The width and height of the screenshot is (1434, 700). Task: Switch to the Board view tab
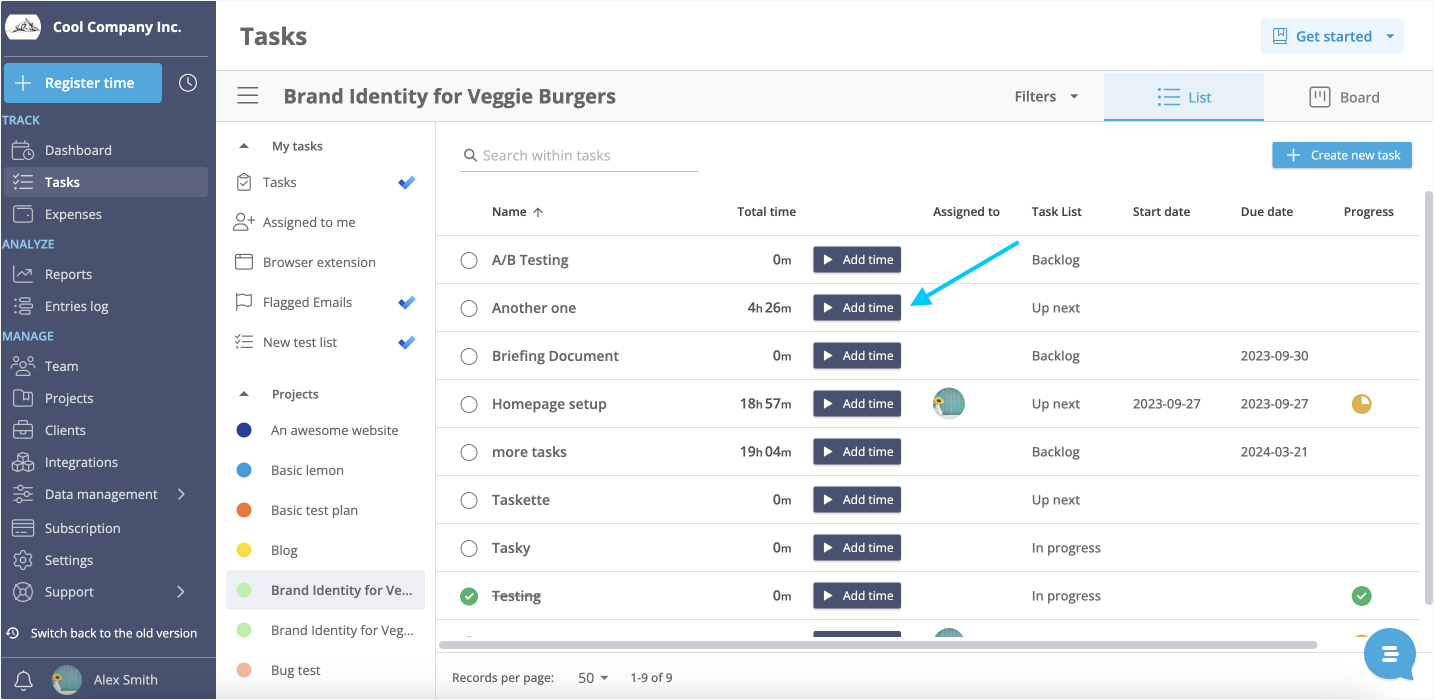tap(1344, 97)
